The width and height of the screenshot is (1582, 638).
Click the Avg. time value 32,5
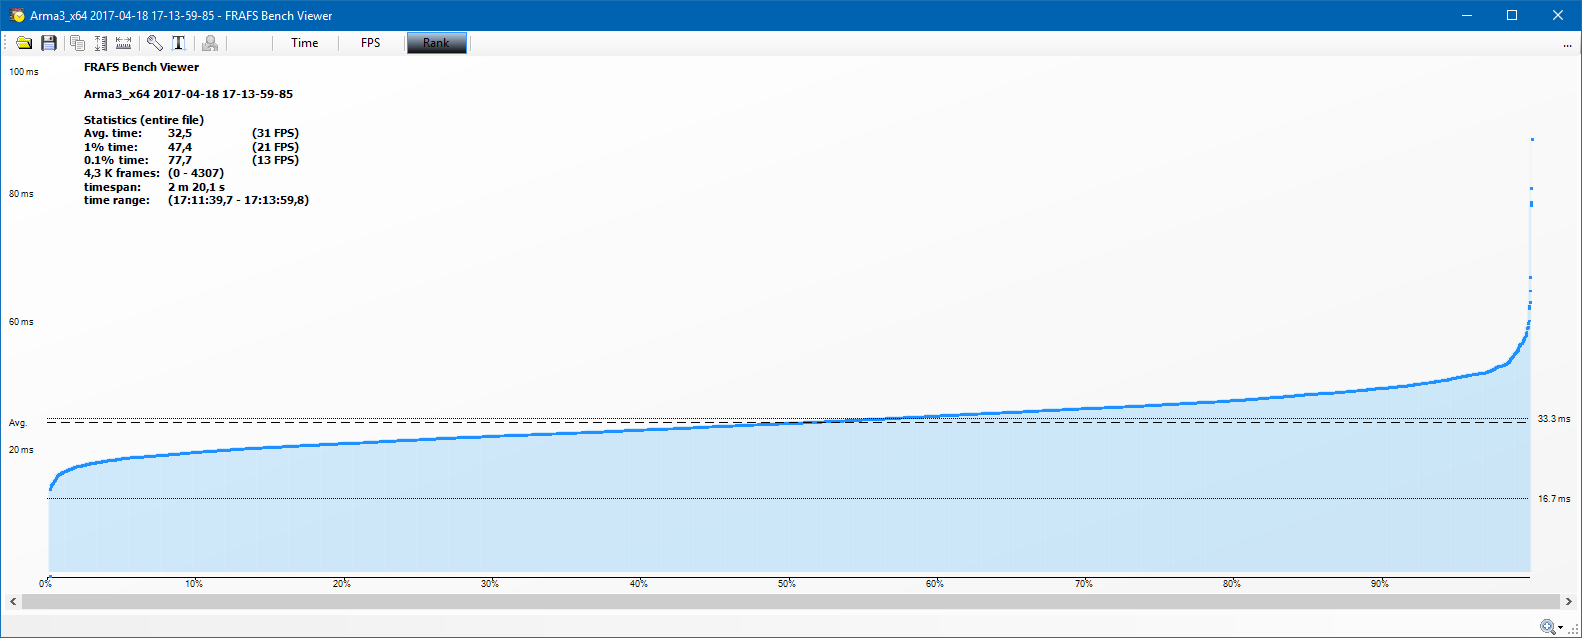coord(180,133)
